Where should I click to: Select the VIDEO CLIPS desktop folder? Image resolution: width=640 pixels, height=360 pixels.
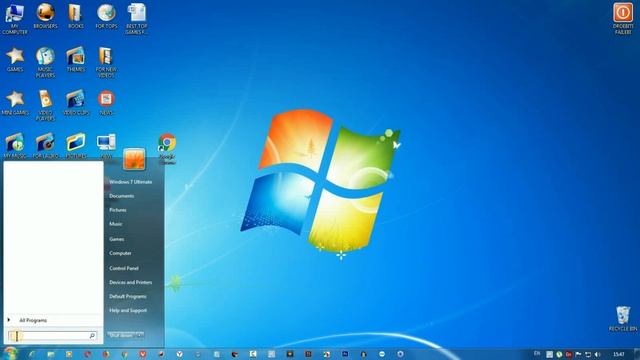[x=76, y=103]
